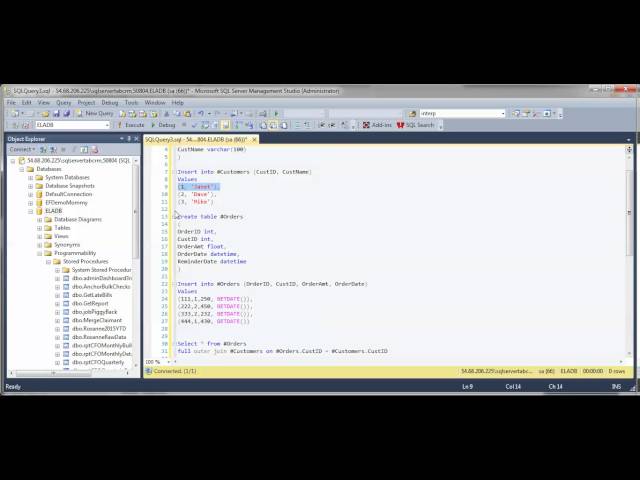
Task: Select the Programmability folder
Action: pyautogui.click(x=75, y=253)
